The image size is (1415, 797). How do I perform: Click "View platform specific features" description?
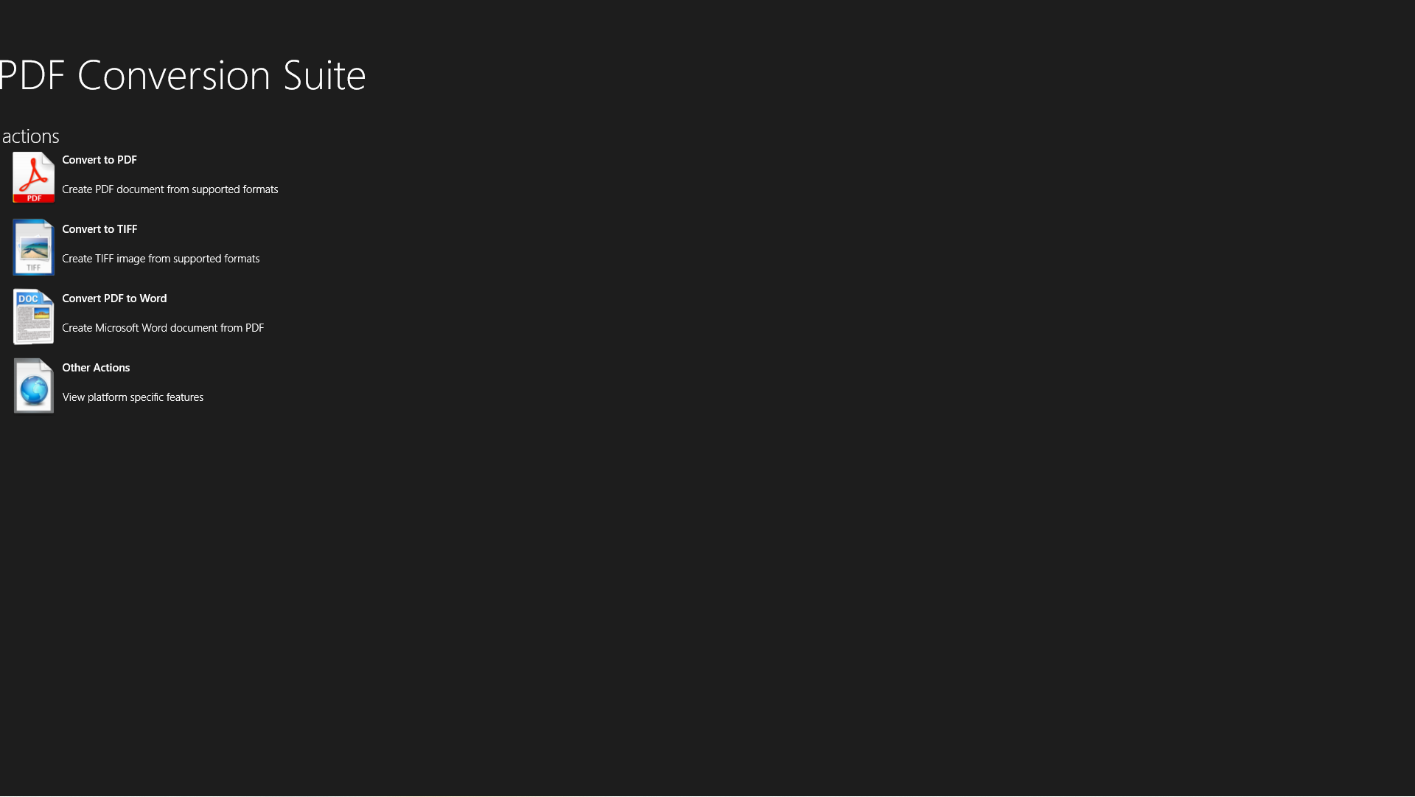[x=133, y=397]
